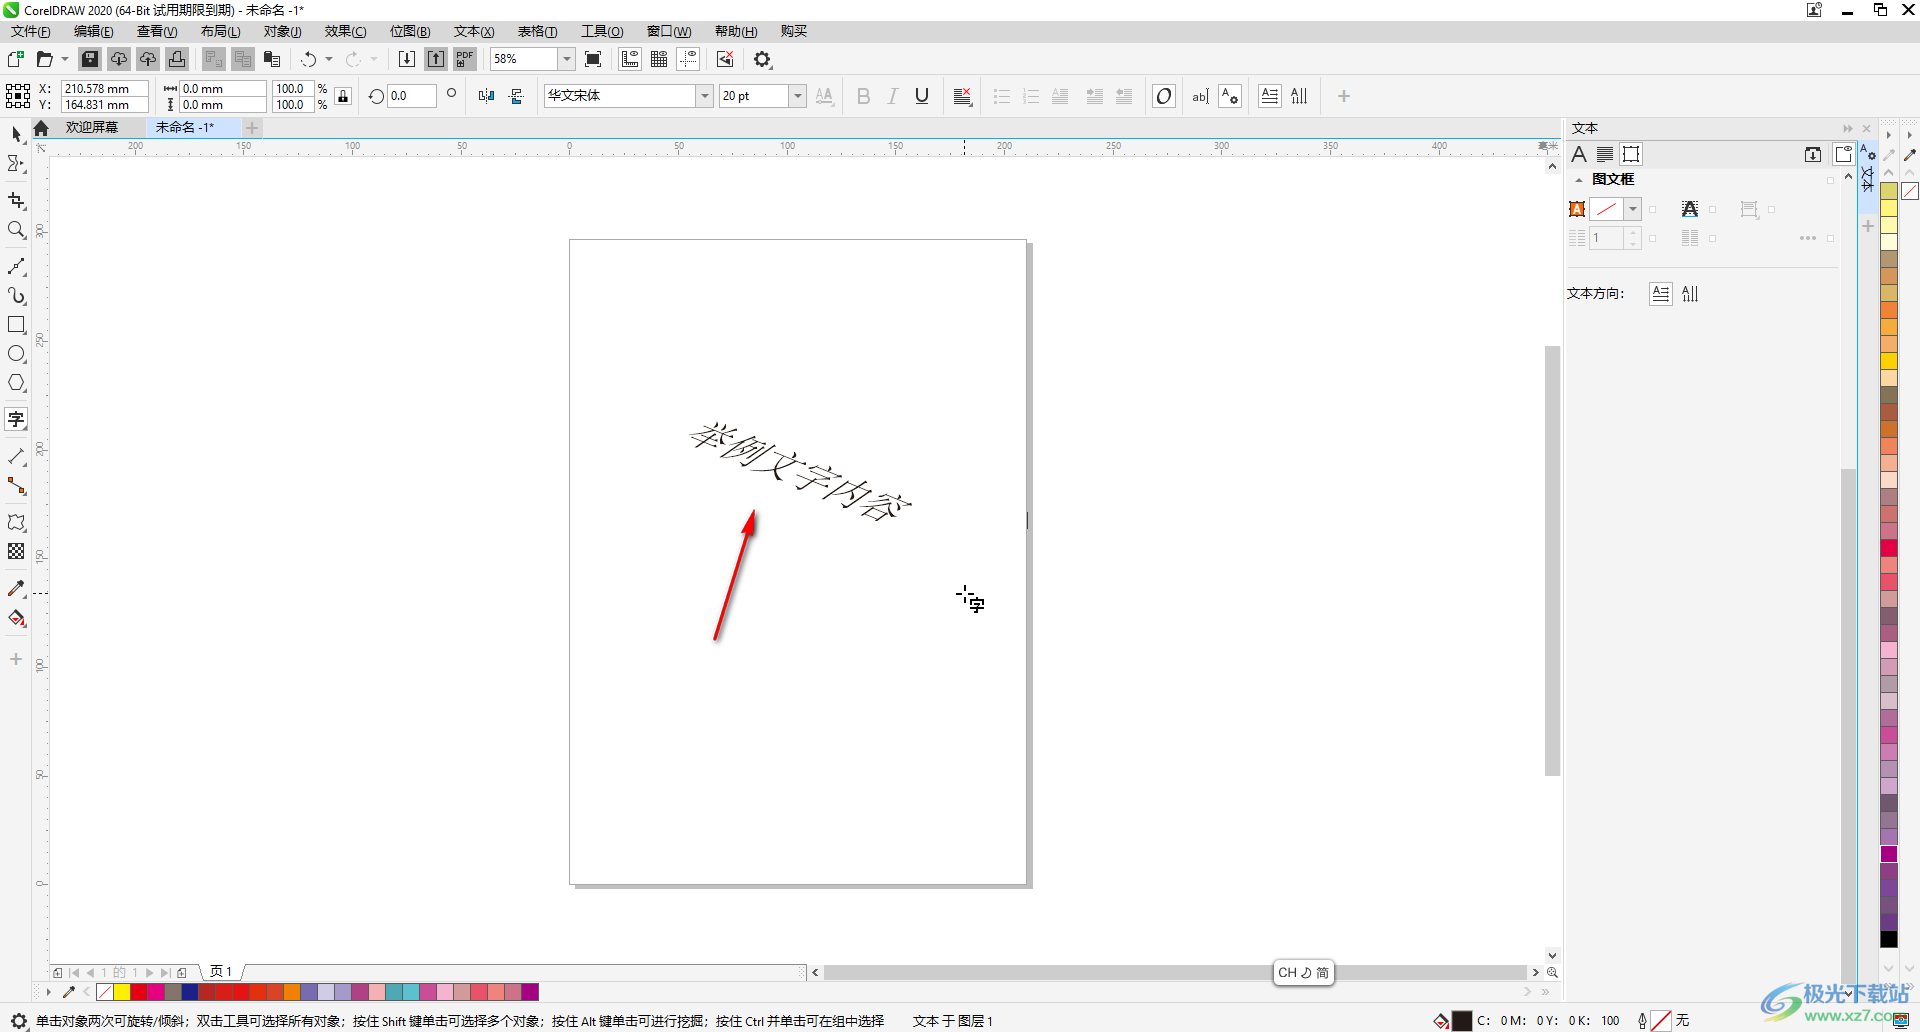Select the Rectangle tool

[x=16, y=325]
